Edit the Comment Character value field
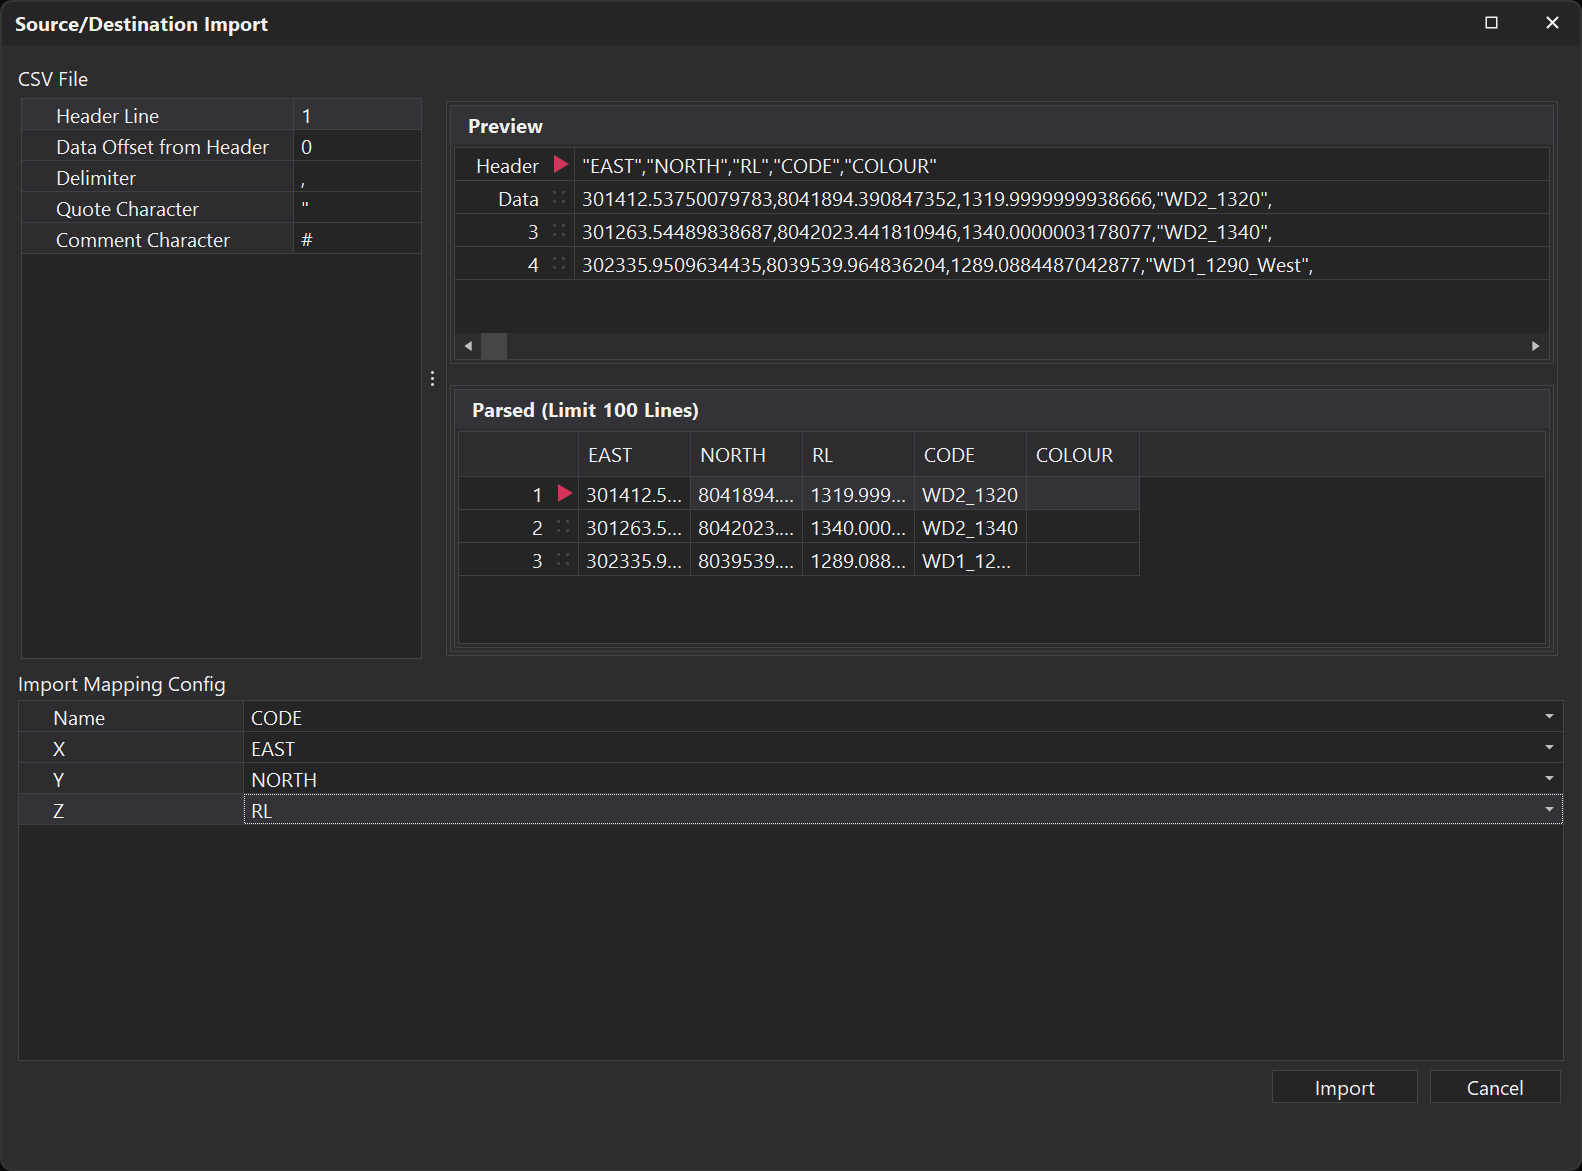Image resolution: width=1582 pixels, height=1171 pixels. pos(357,240)
